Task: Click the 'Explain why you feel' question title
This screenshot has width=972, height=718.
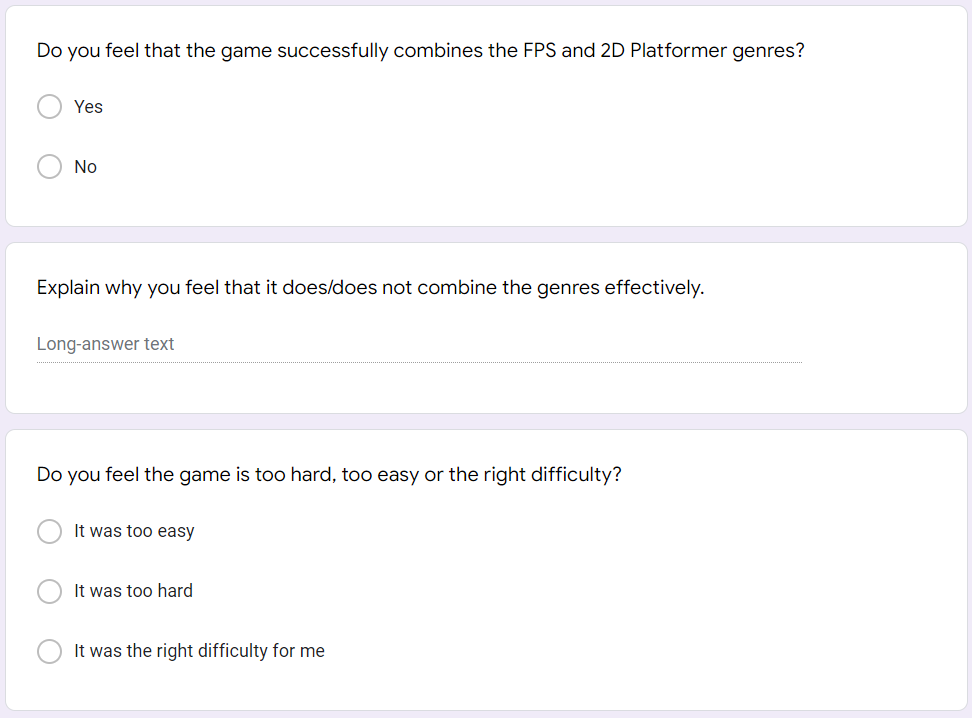Action: tap(370, 288)
